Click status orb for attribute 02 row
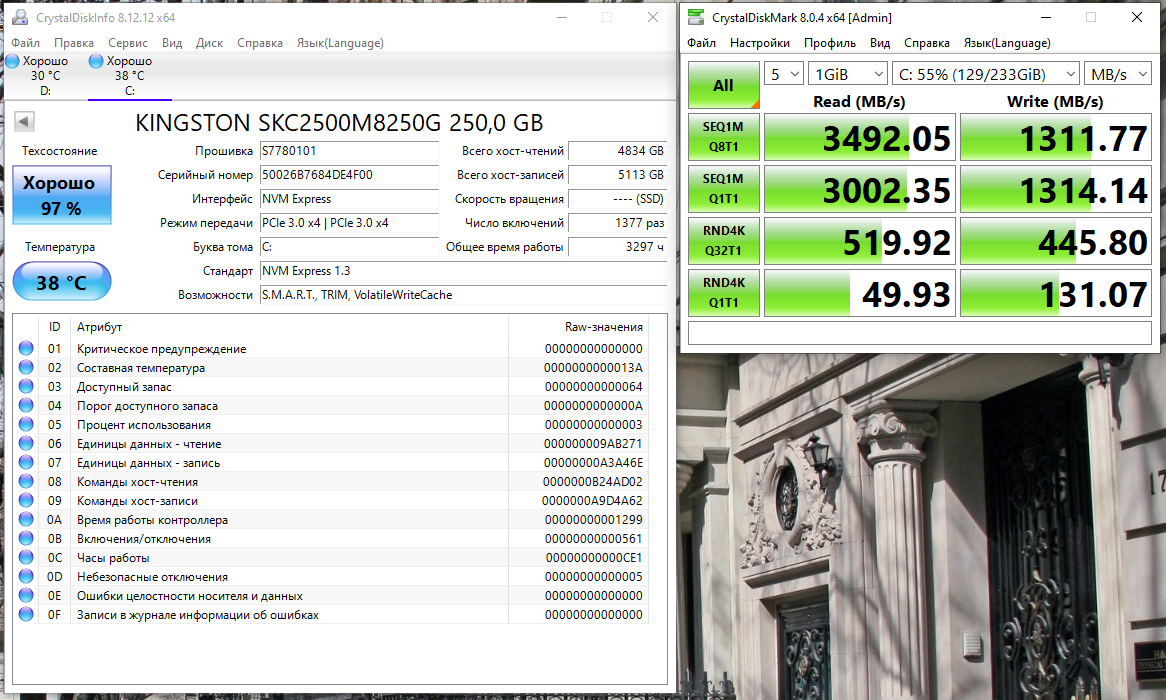Image resolution: width=1166 pixels, height=700 pixels. coord(26,367)
